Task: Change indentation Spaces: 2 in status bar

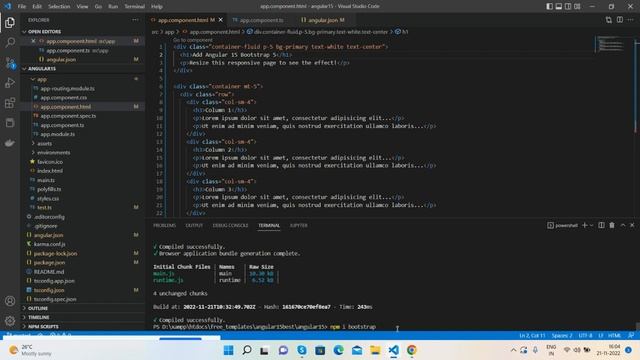Action: (x=562, y=336)
